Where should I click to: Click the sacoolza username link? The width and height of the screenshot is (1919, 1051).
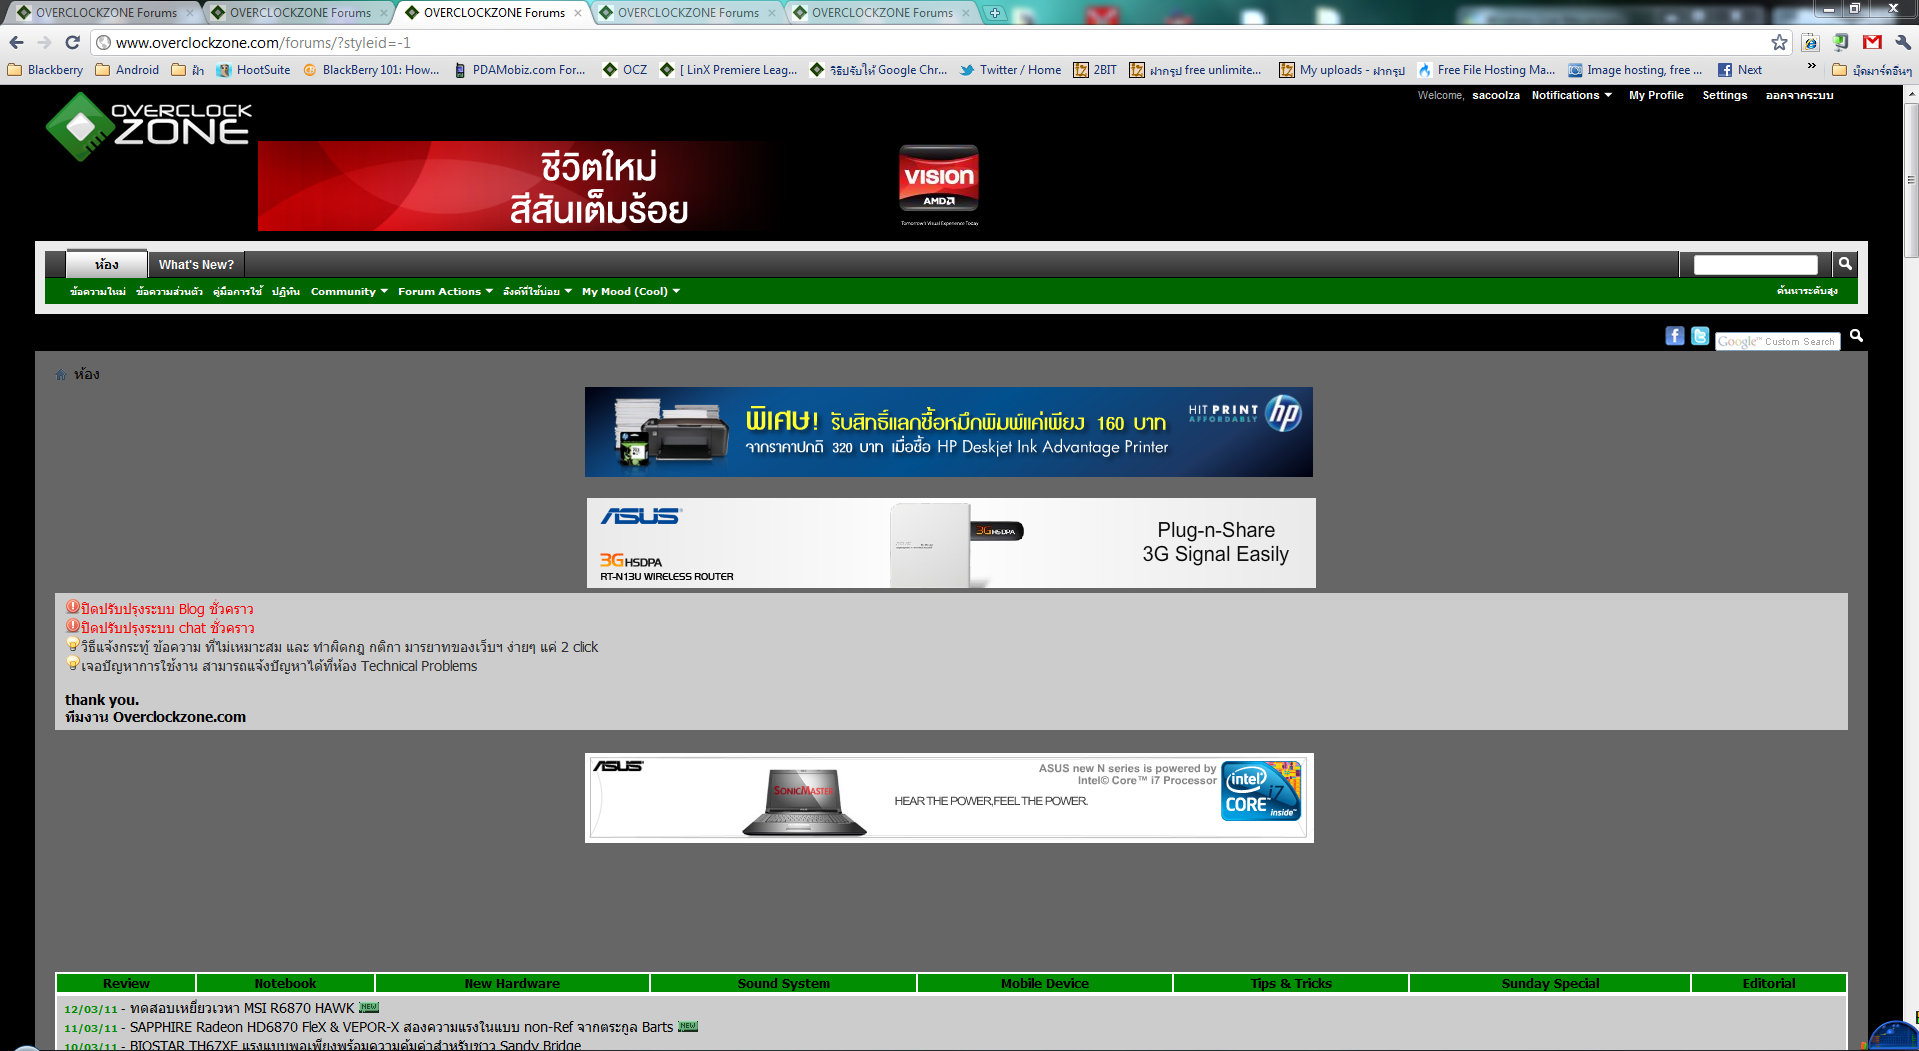1496,96
